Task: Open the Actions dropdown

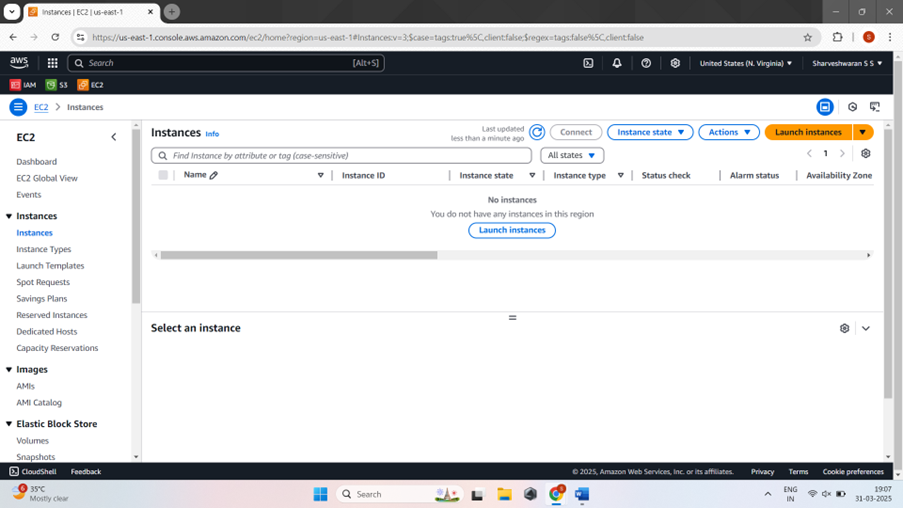Action: [729, 132]
